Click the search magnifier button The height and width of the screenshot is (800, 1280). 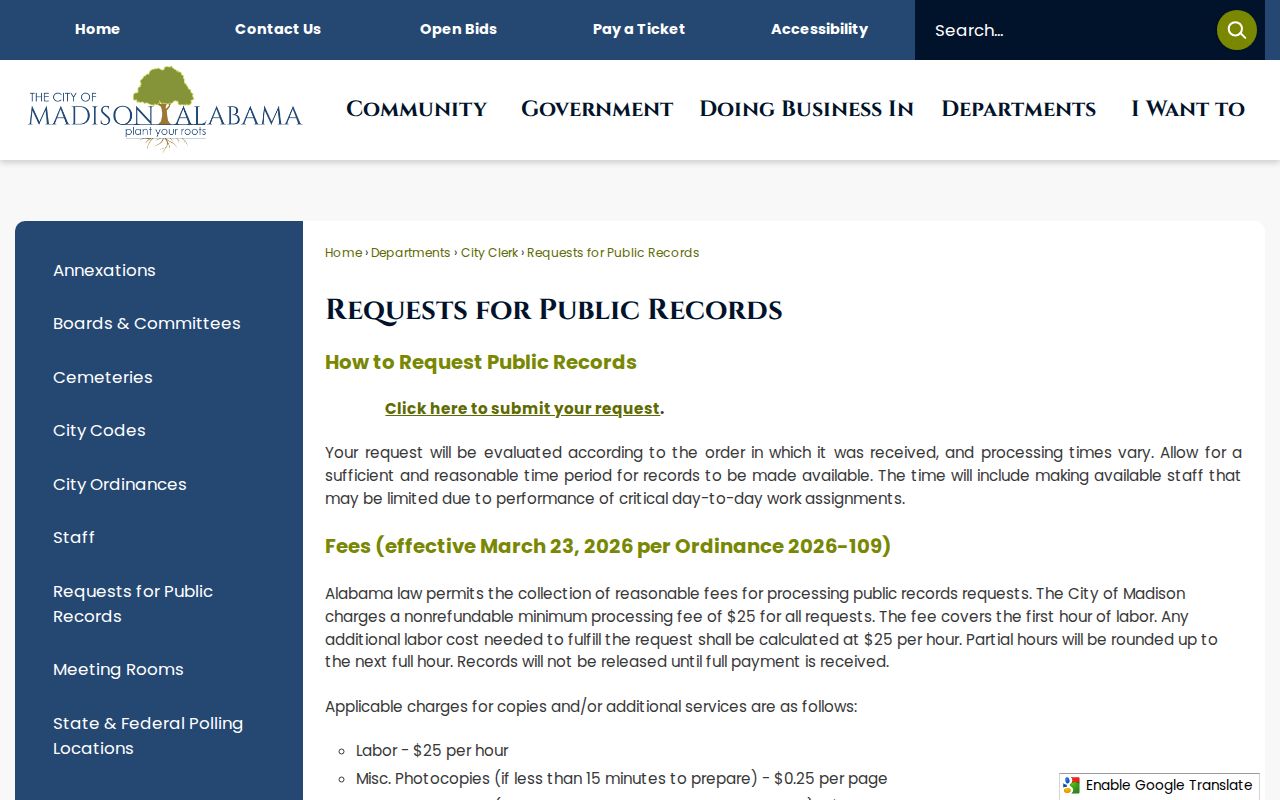click(1236, 30)
